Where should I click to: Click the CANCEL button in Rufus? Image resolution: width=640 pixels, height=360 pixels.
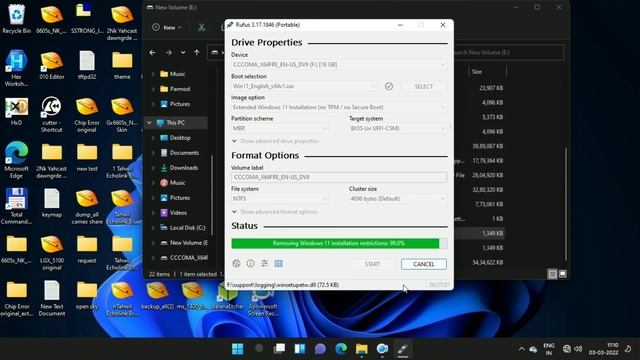pyautogui.click(x=424, y=264)
